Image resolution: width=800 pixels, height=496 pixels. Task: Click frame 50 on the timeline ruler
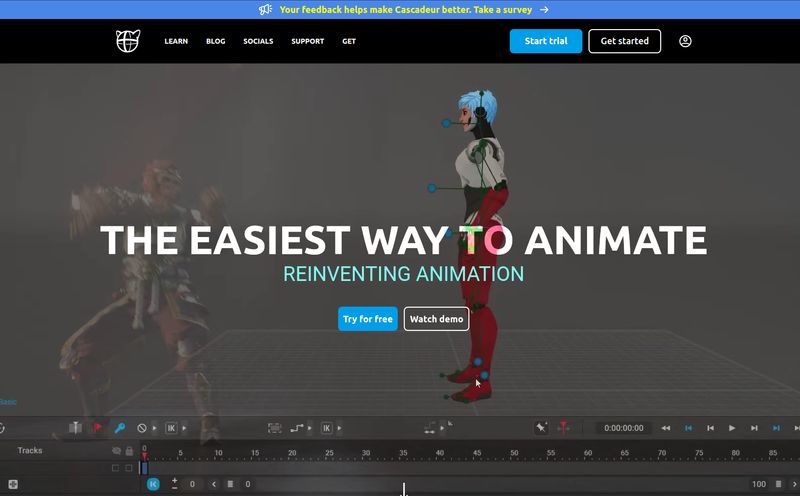point(514,453)
